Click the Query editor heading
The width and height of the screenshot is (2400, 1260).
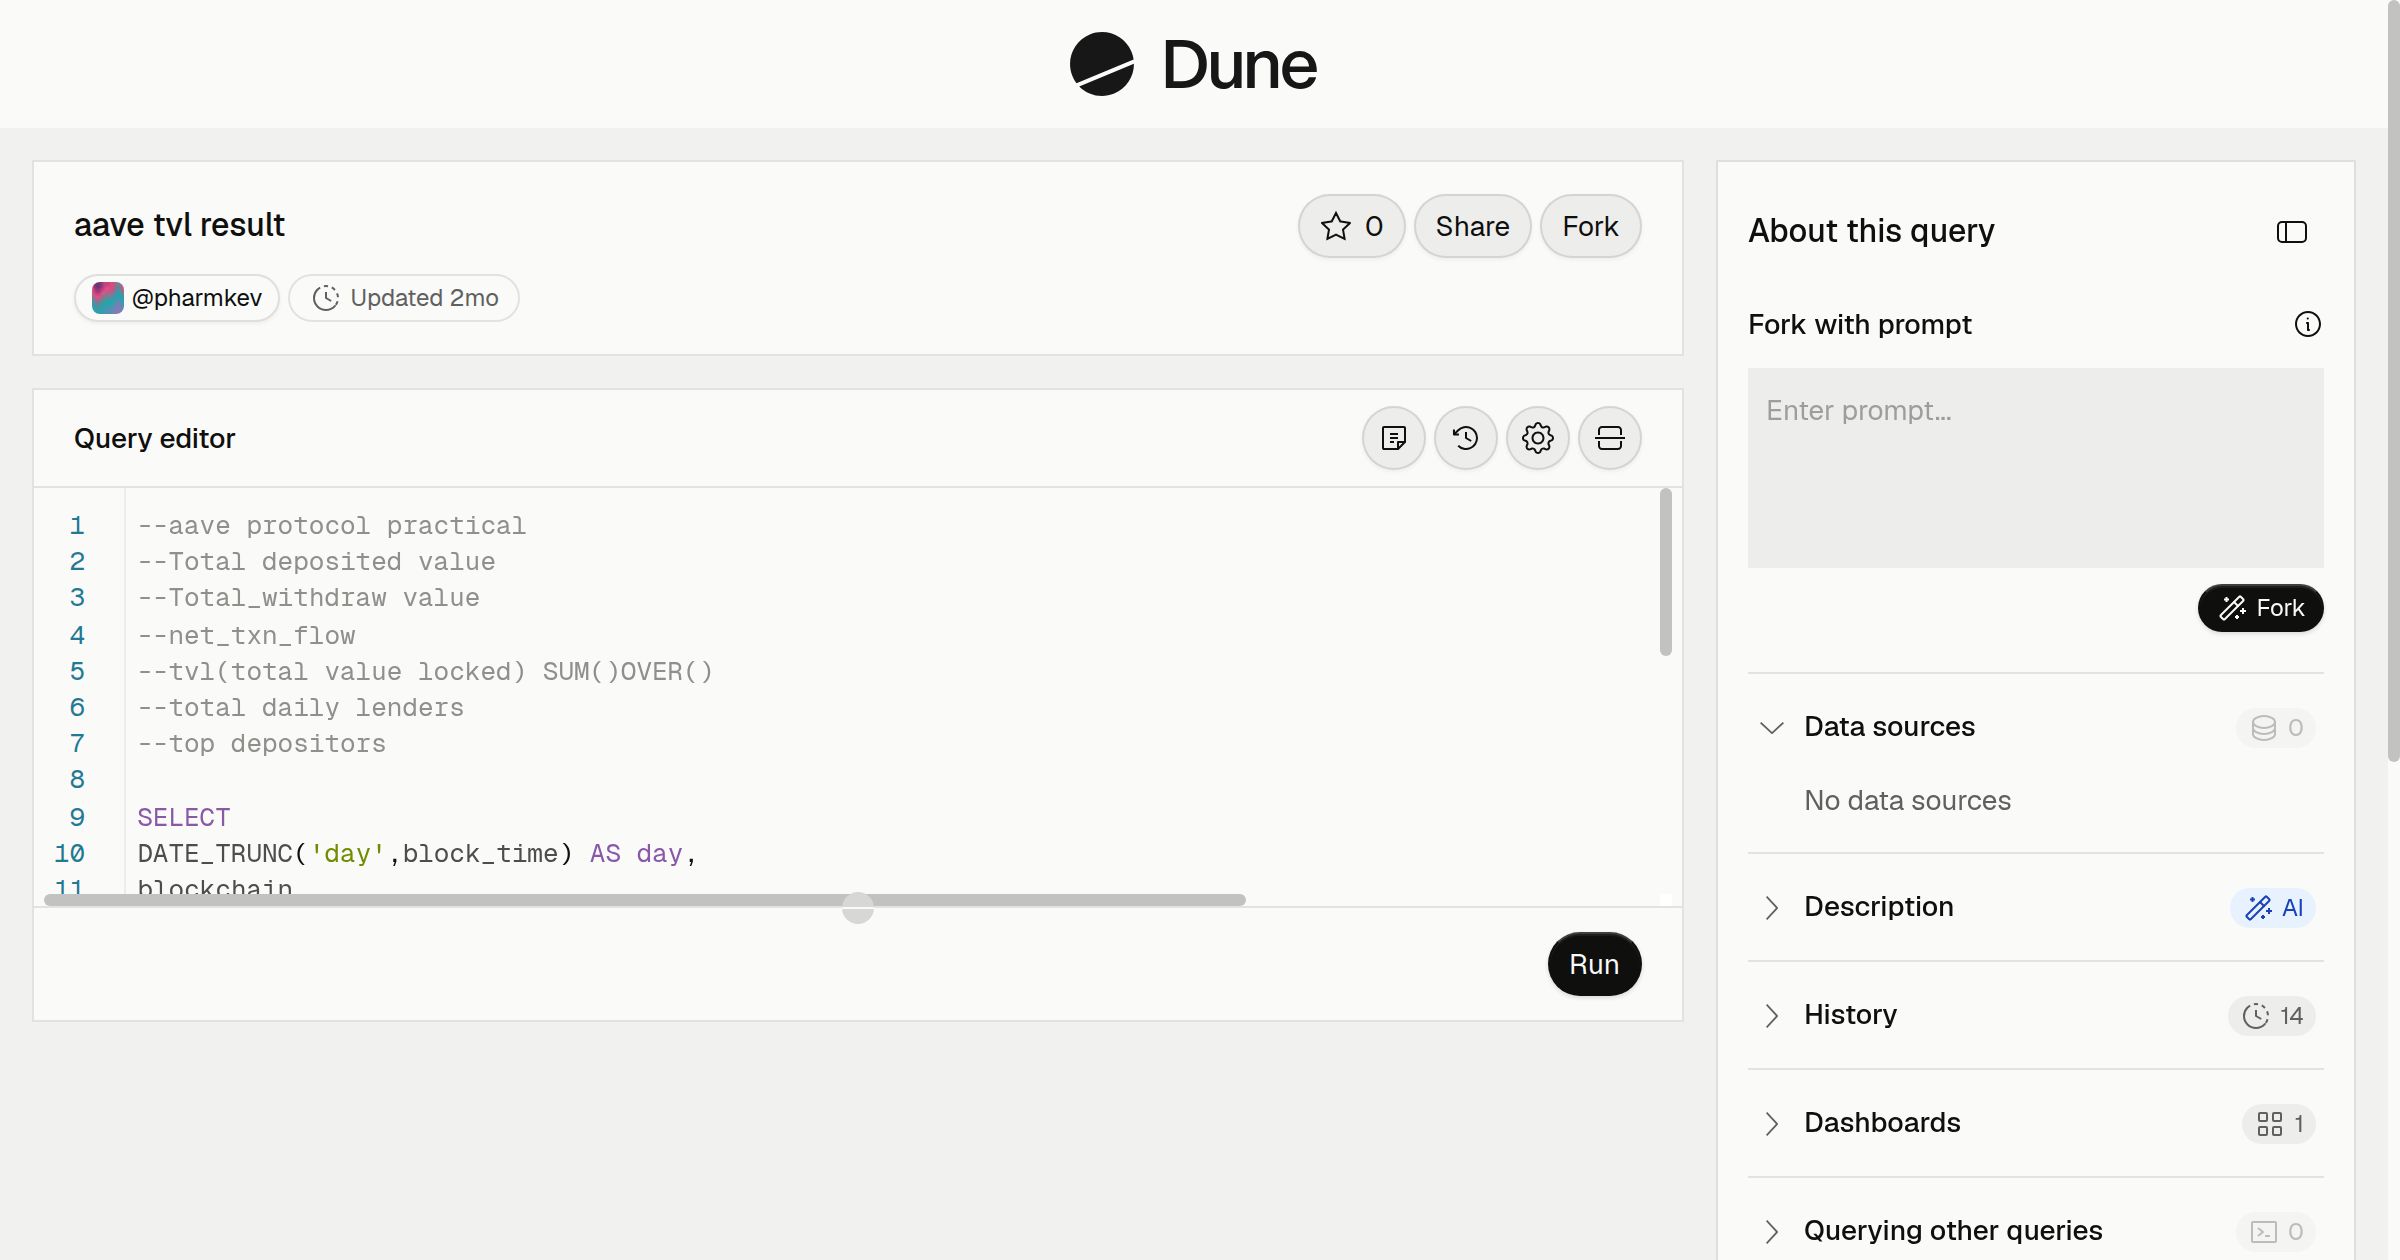point(154,439)
